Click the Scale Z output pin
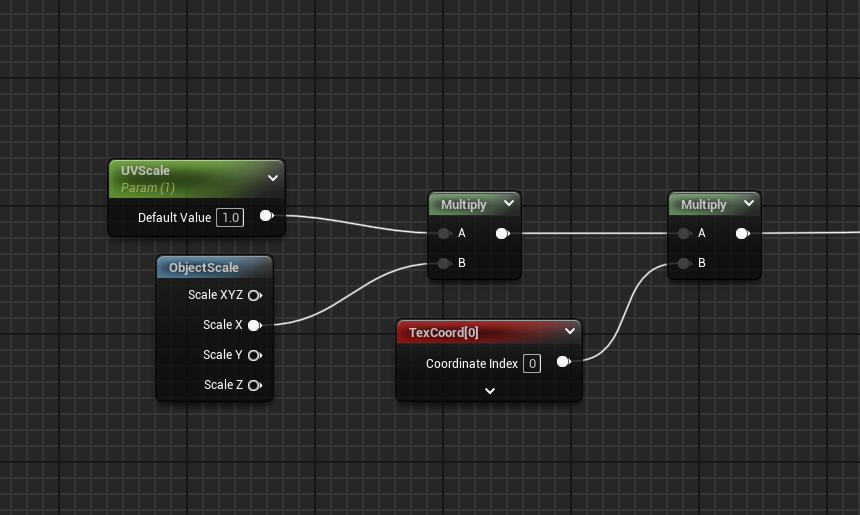The height and width of the screenshot is (515, 860). (x=254, y=385)
